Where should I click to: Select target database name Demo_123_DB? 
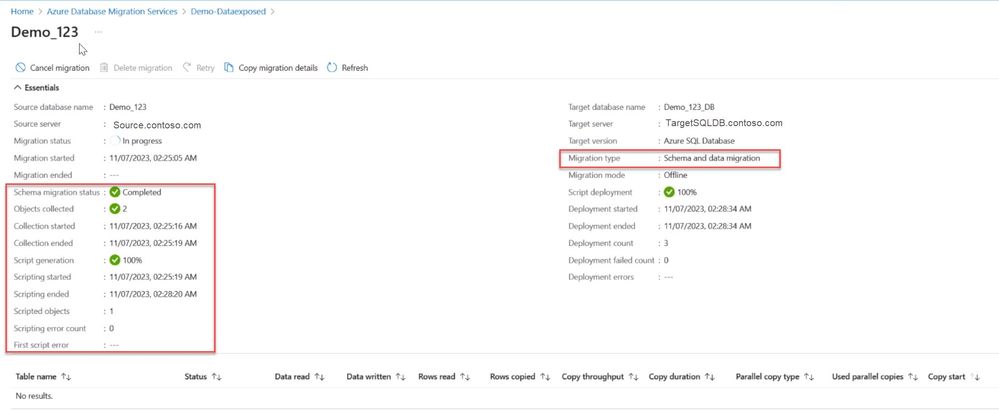pos(689,107)
